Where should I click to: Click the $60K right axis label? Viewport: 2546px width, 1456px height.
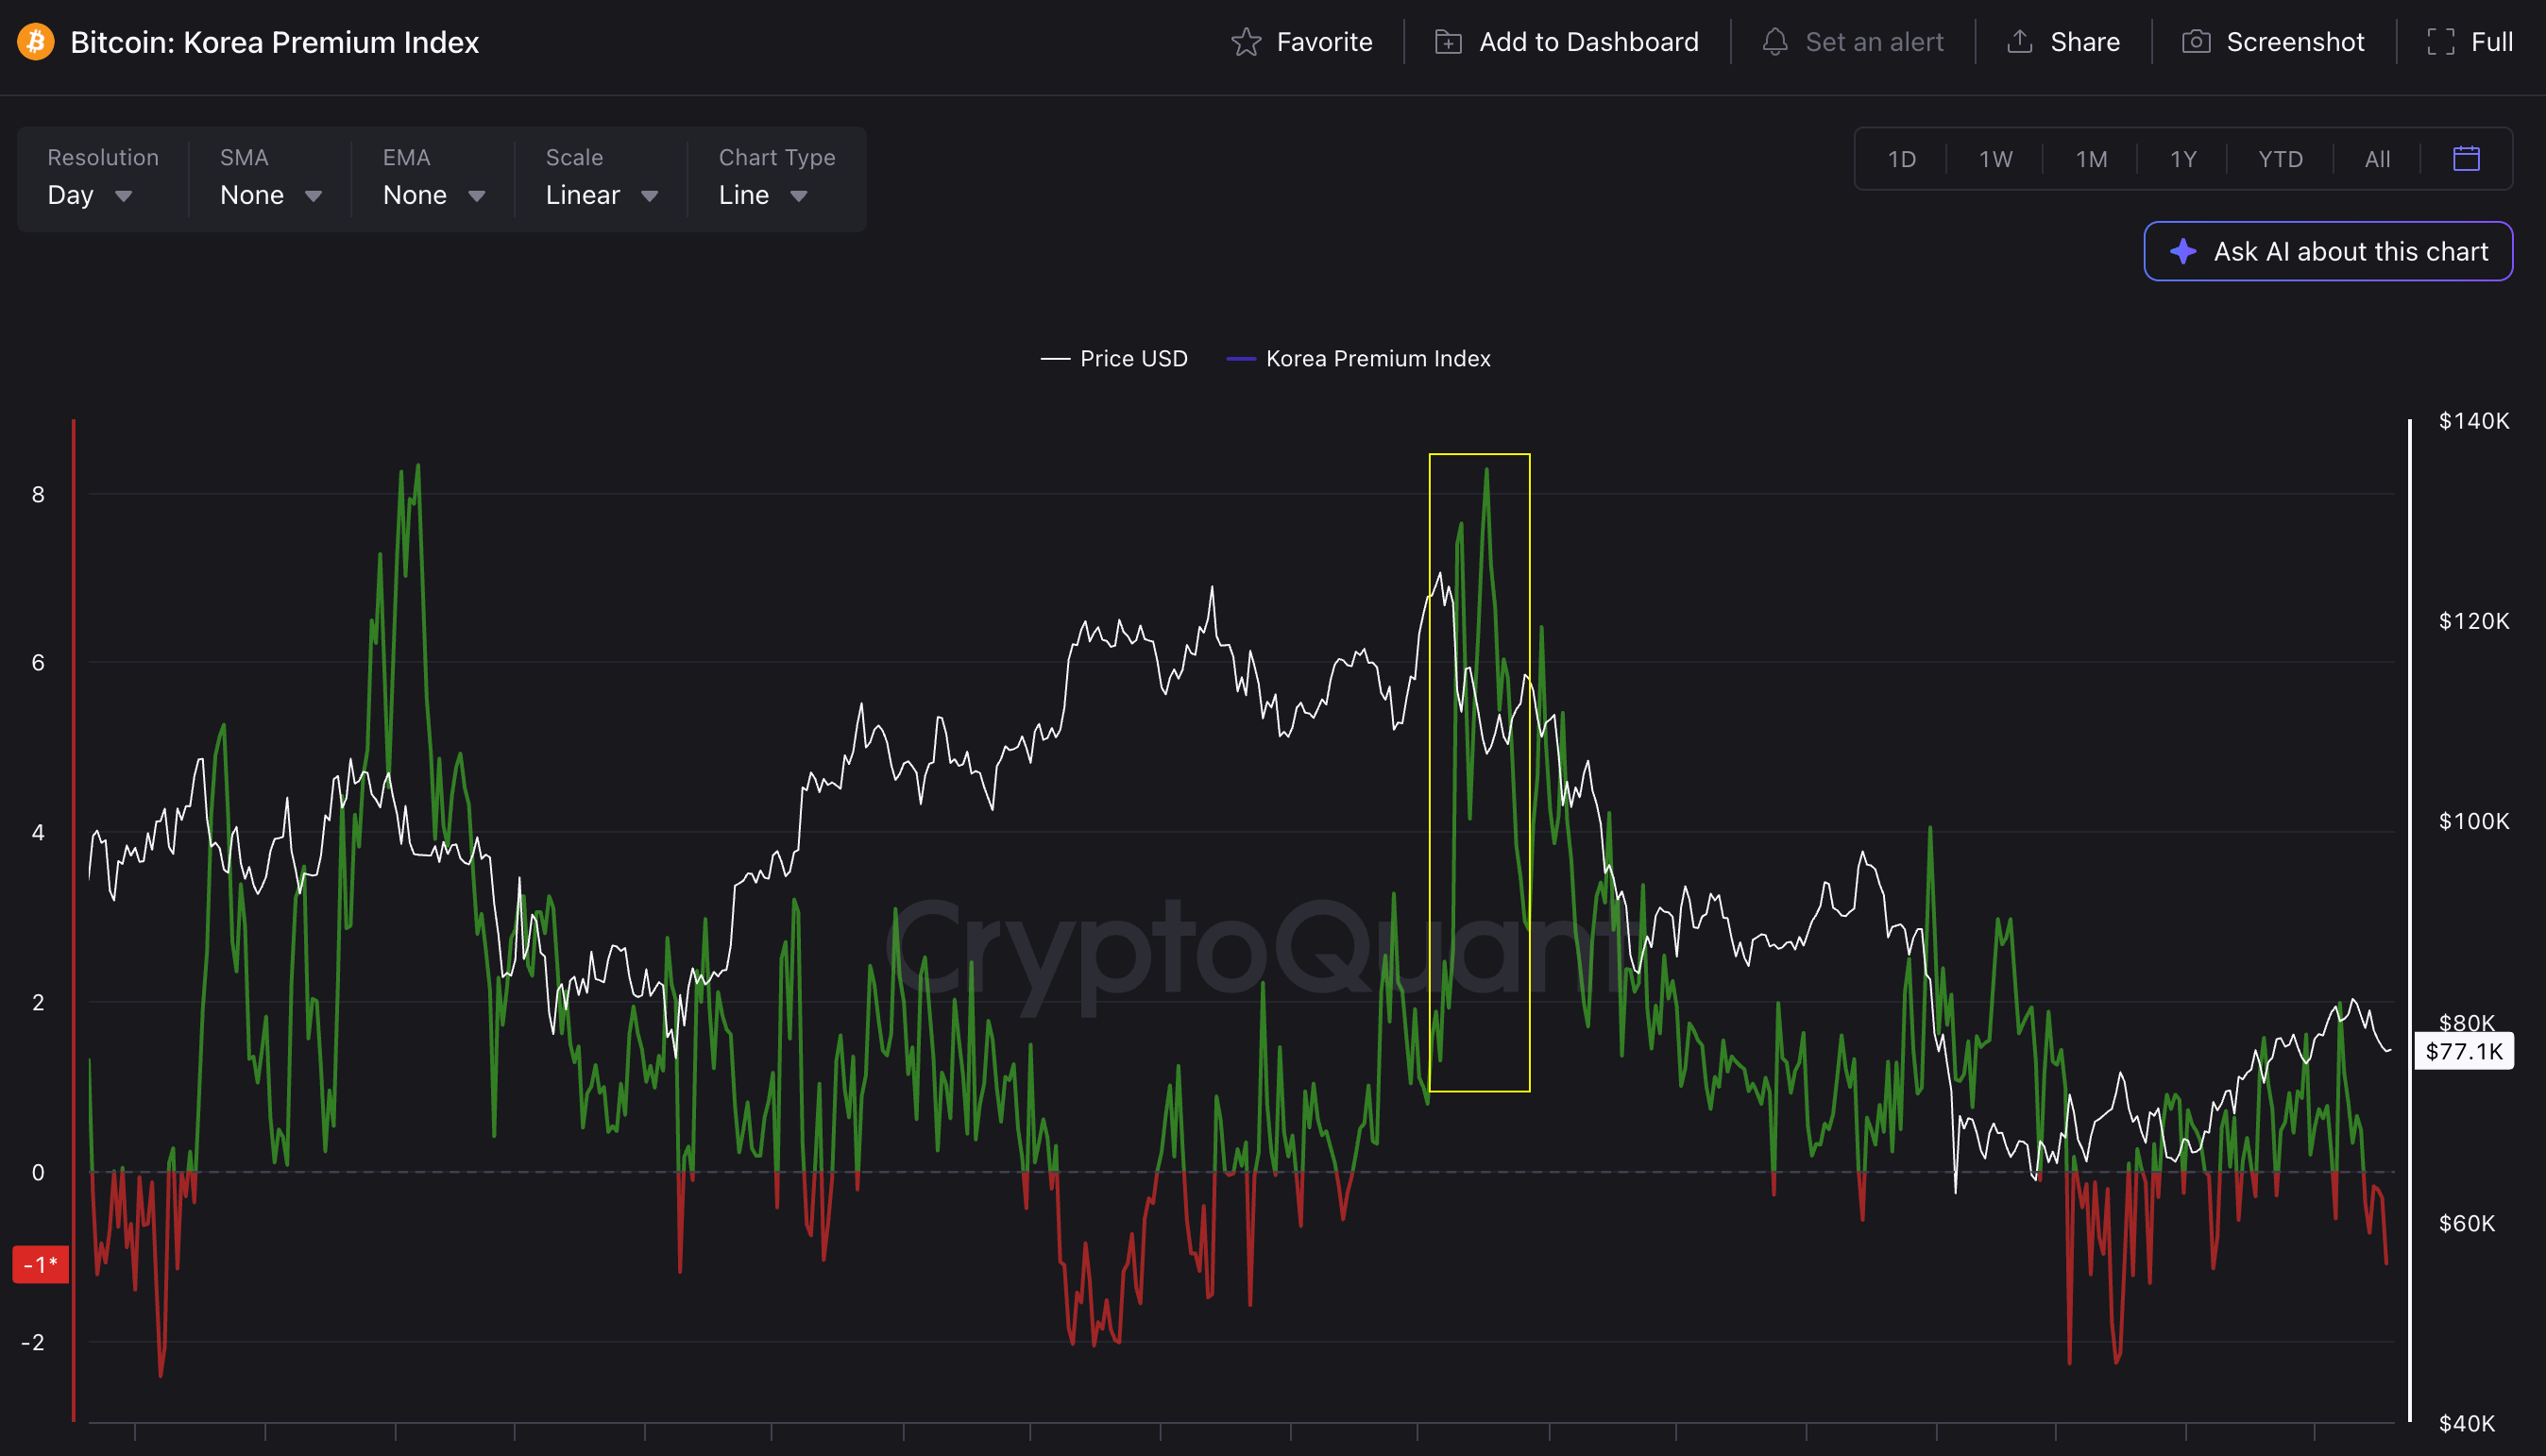(x=2467, y=1223)
